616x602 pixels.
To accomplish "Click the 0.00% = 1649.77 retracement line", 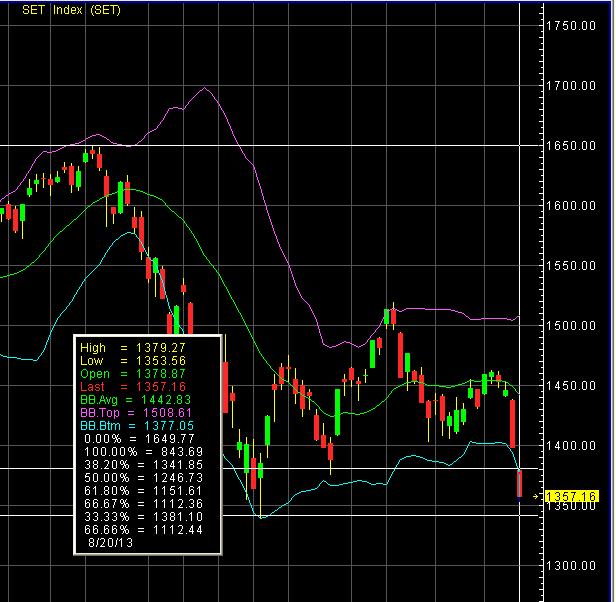I will 139,439.
